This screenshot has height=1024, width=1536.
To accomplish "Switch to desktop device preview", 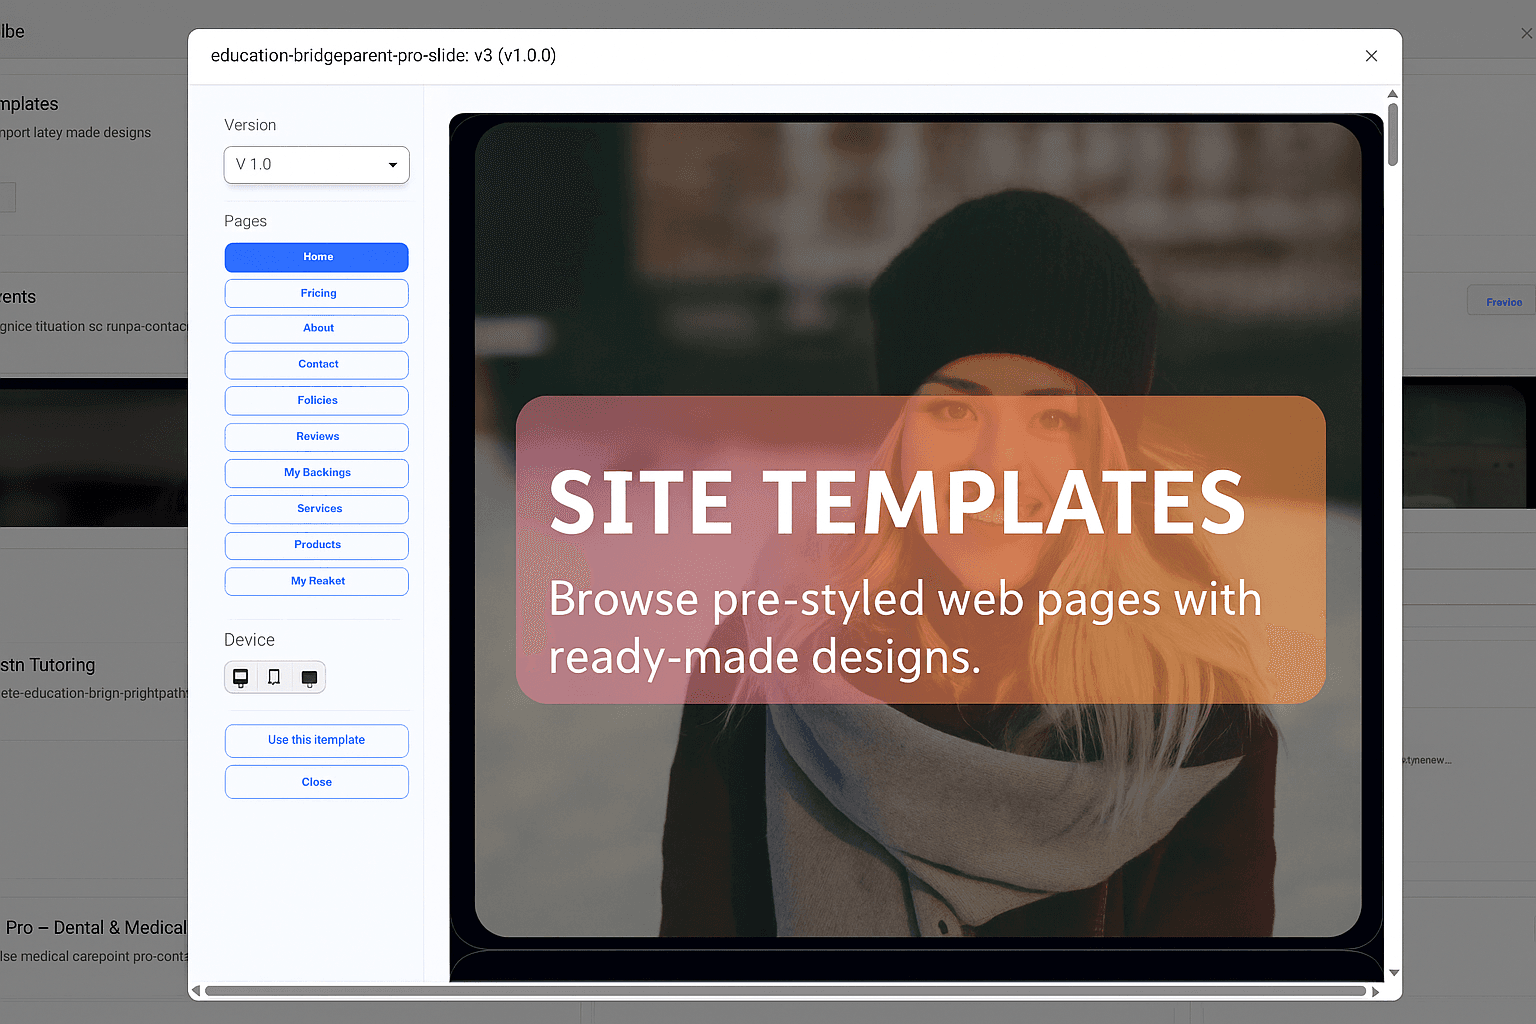I will pos(241,678).
